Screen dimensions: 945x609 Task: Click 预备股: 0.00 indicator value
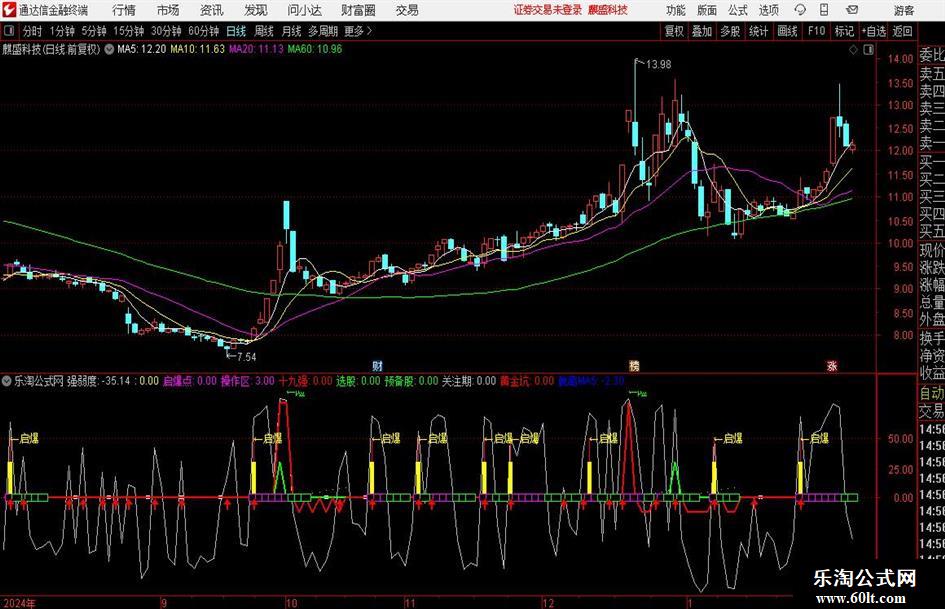point(411,381)
